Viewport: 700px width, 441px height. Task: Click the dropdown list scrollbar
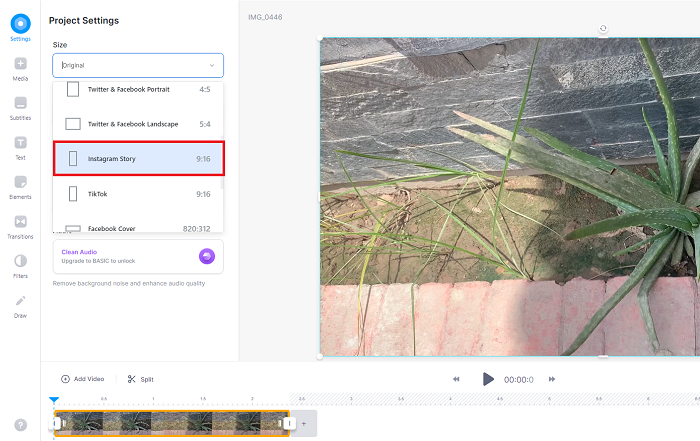point(222,163)
